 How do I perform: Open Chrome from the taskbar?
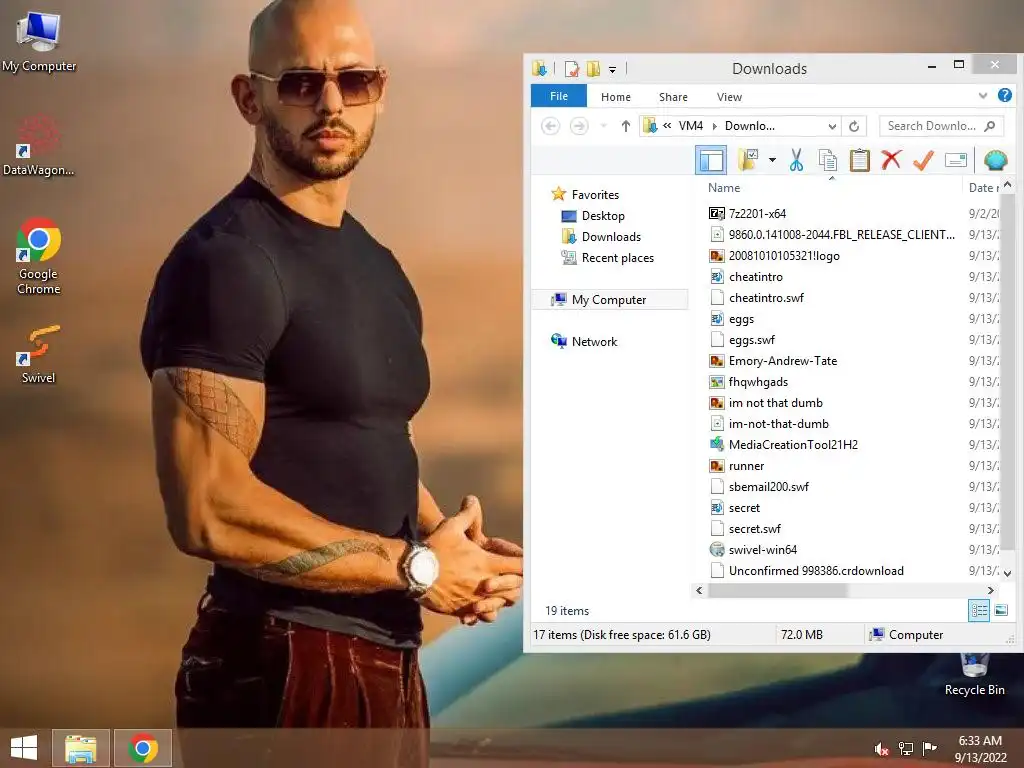coord(143,748)
